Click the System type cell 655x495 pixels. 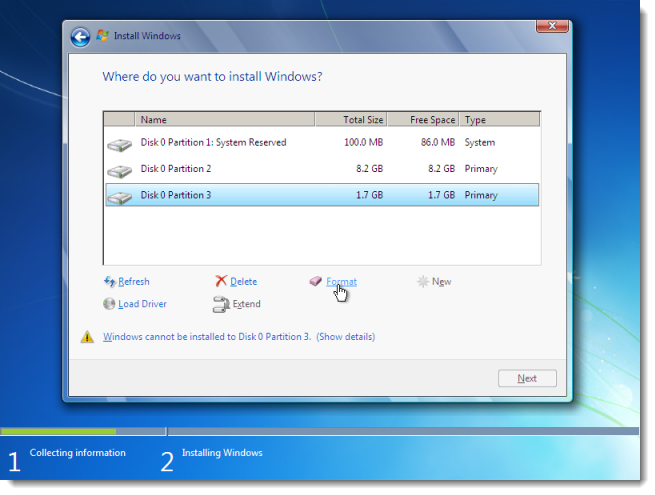[x=480, y=142]
